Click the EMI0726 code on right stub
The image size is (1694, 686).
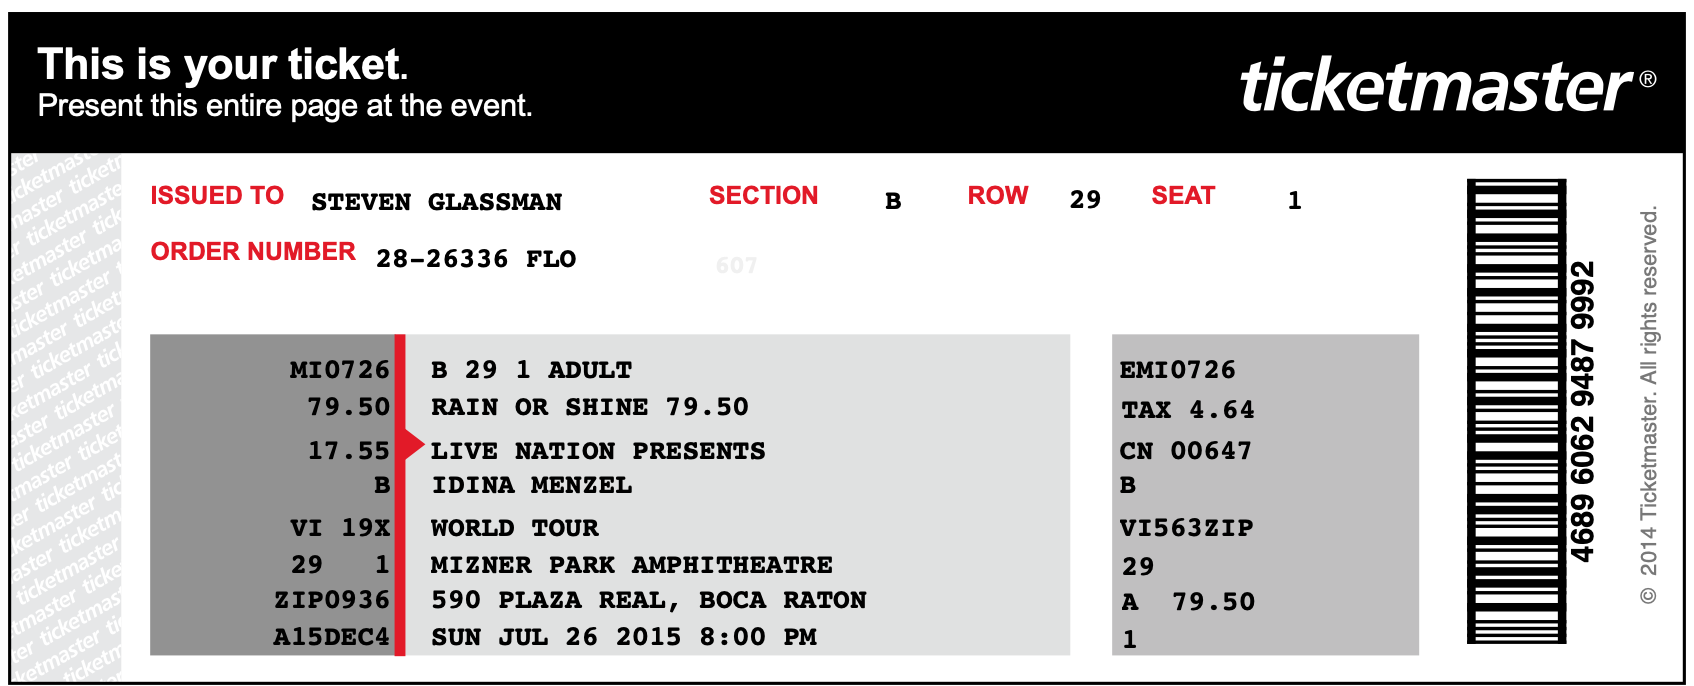click(1178, 370)
